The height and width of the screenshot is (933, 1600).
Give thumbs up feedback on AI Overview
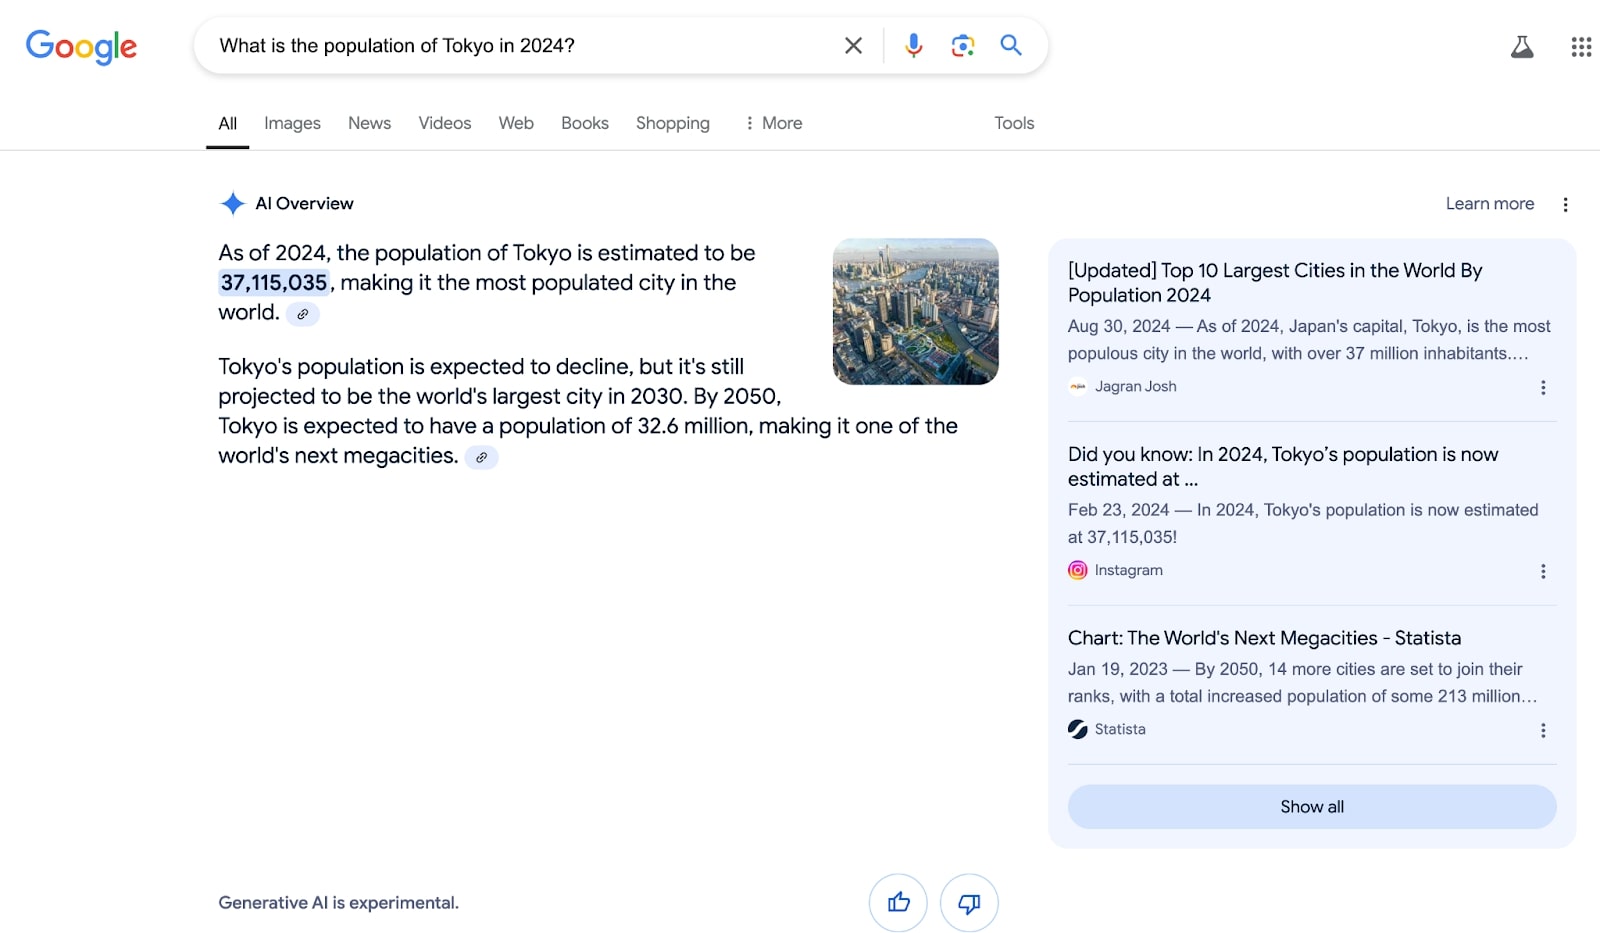(898, 903)
